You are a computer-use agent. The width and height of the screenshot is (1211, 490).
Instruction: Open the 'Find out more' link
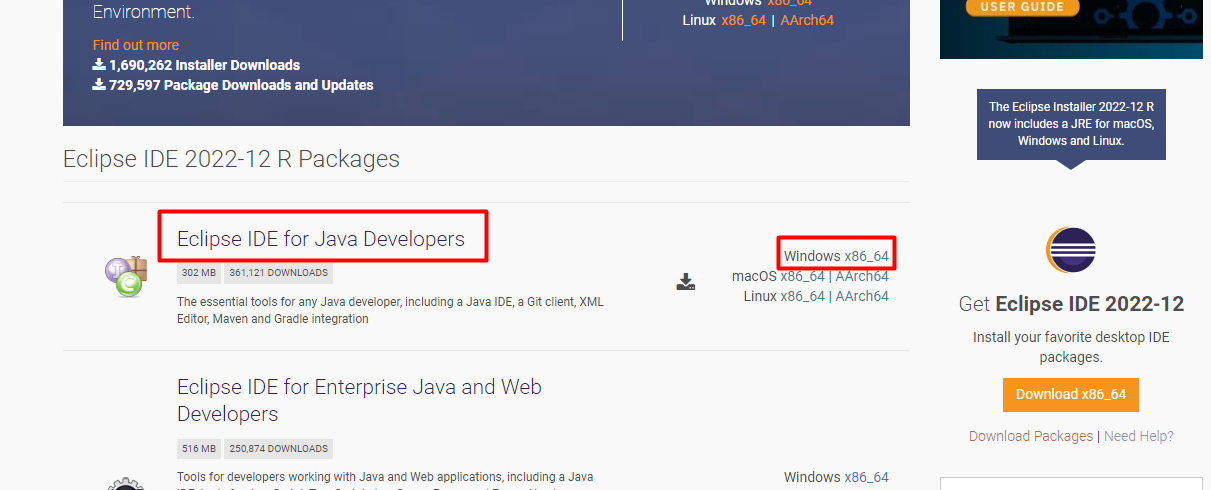(x=136, y=45)
